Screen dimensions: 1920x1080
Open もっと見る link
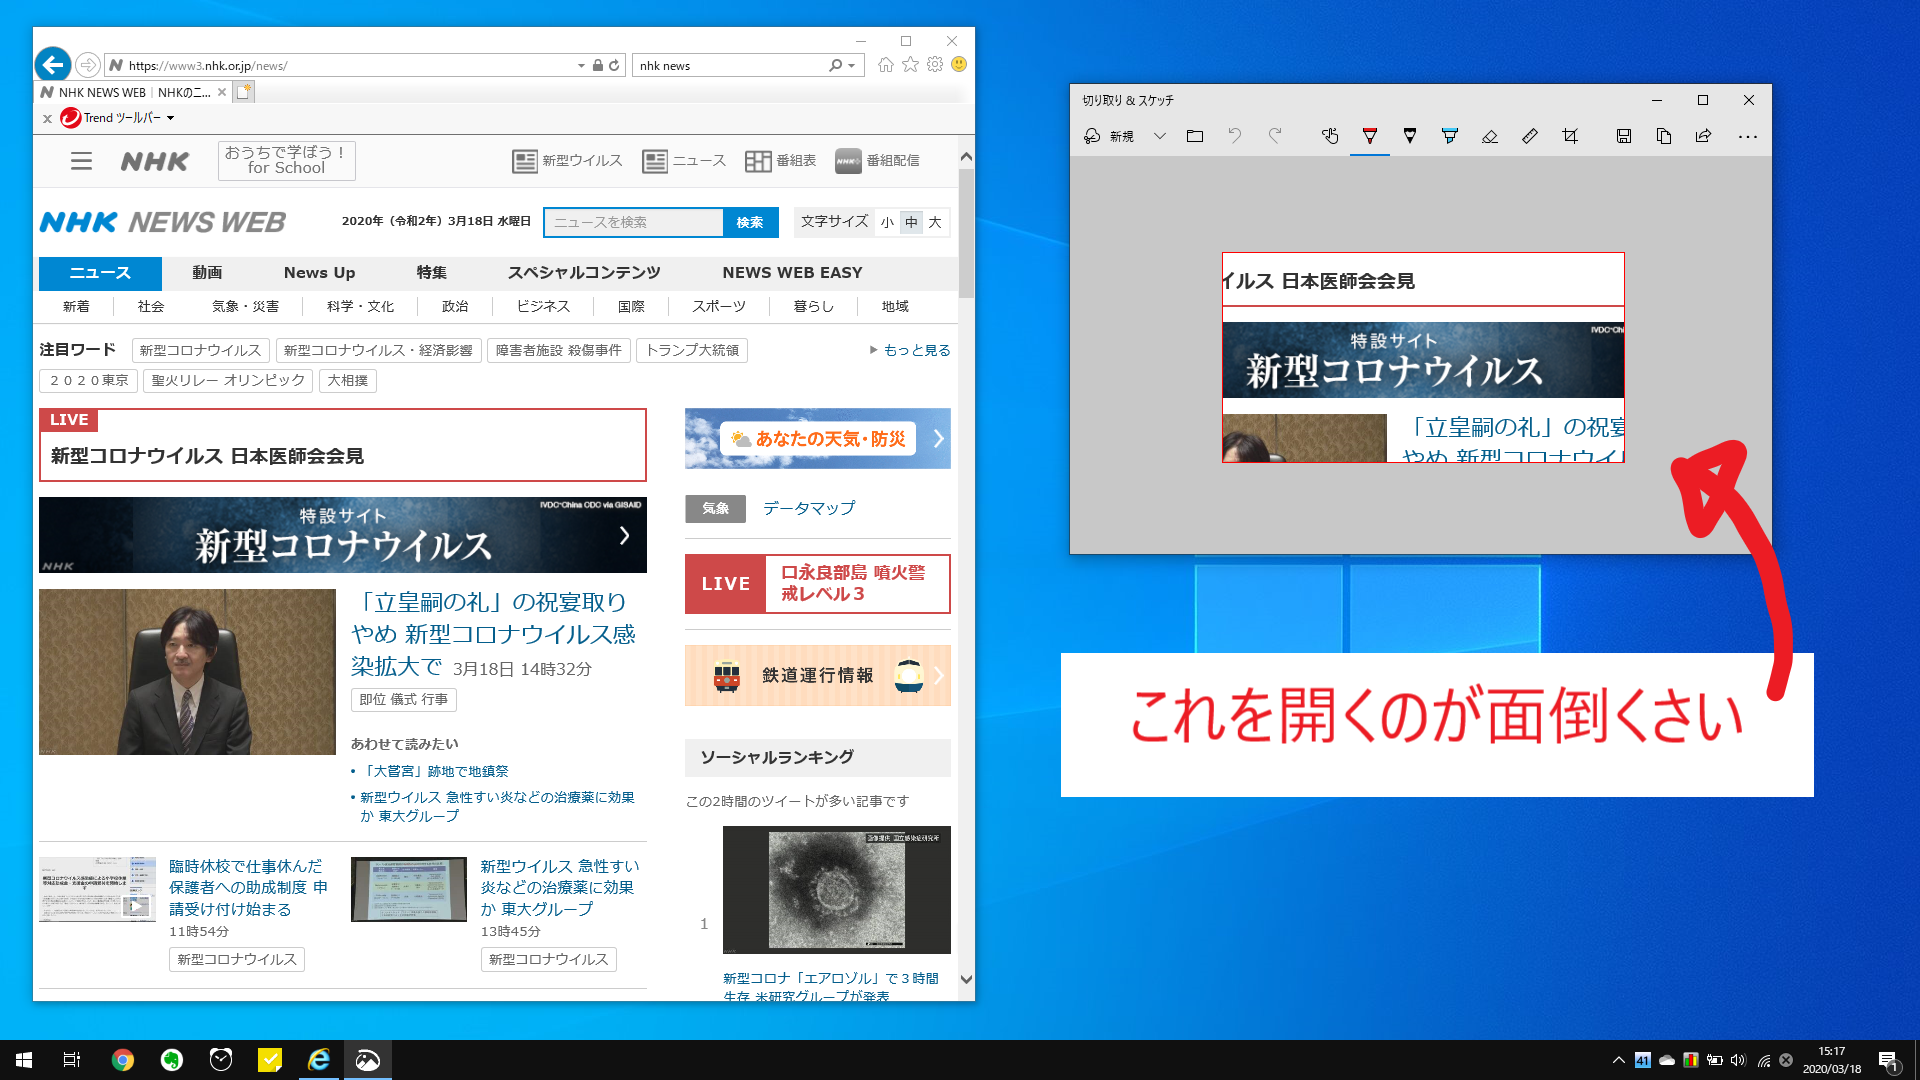coord(916,350)
